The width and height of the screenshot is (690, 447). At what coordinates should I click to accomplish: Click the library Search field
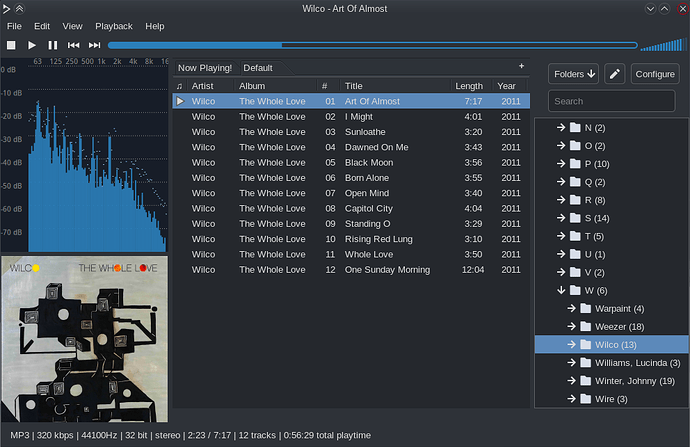(612, 101)
